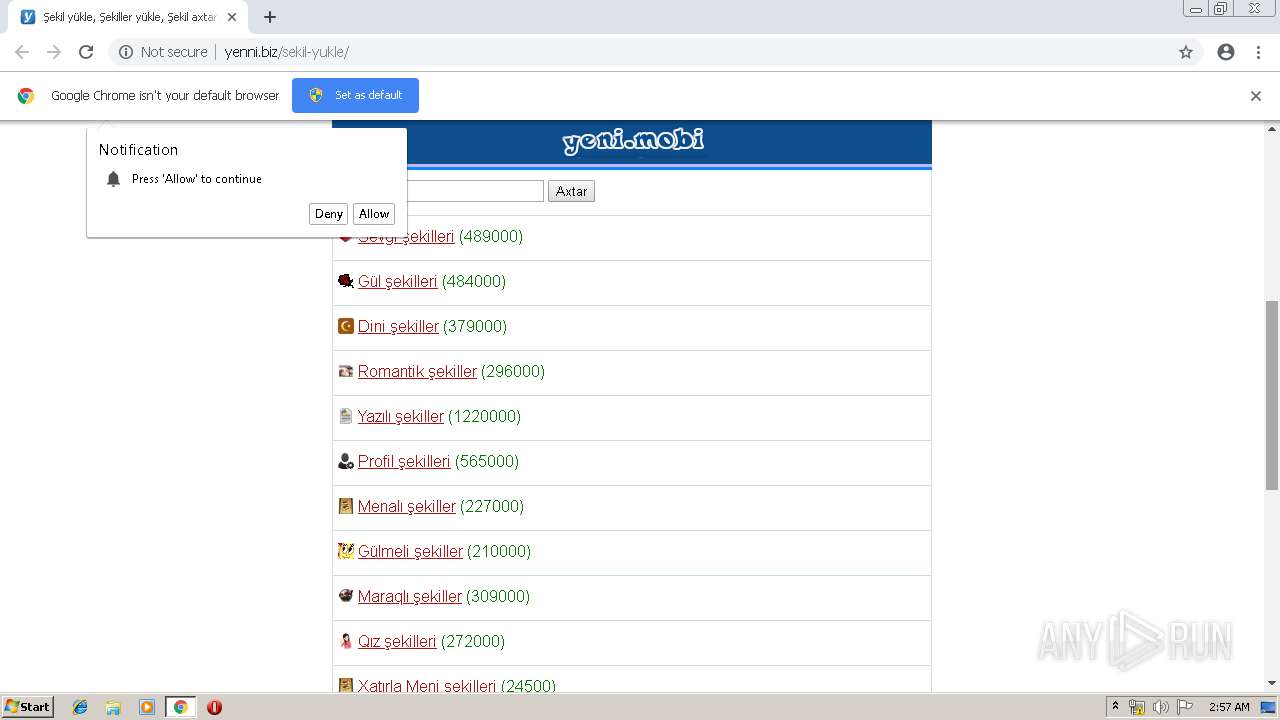The image size is (1280, 720).
Task: Click the network tray icon
Action: pyautogui.click(x=1137, y=707)
